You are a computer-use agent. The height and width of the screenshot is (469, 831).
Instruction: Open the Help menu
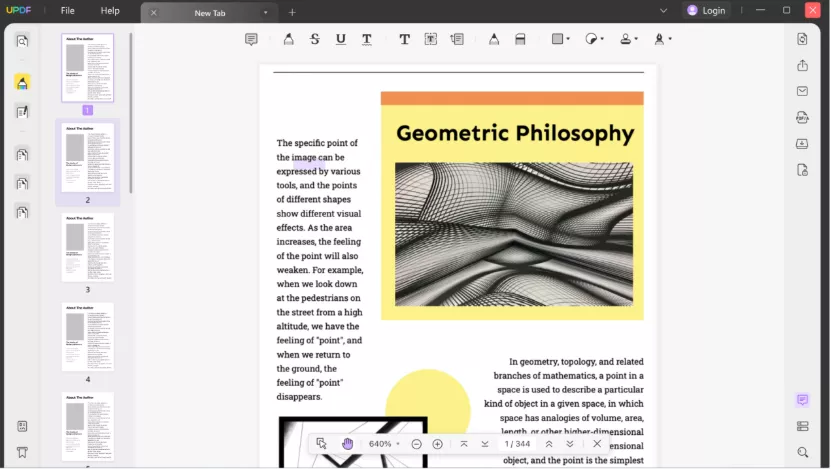pyautogui.click(x=110, y=11)
